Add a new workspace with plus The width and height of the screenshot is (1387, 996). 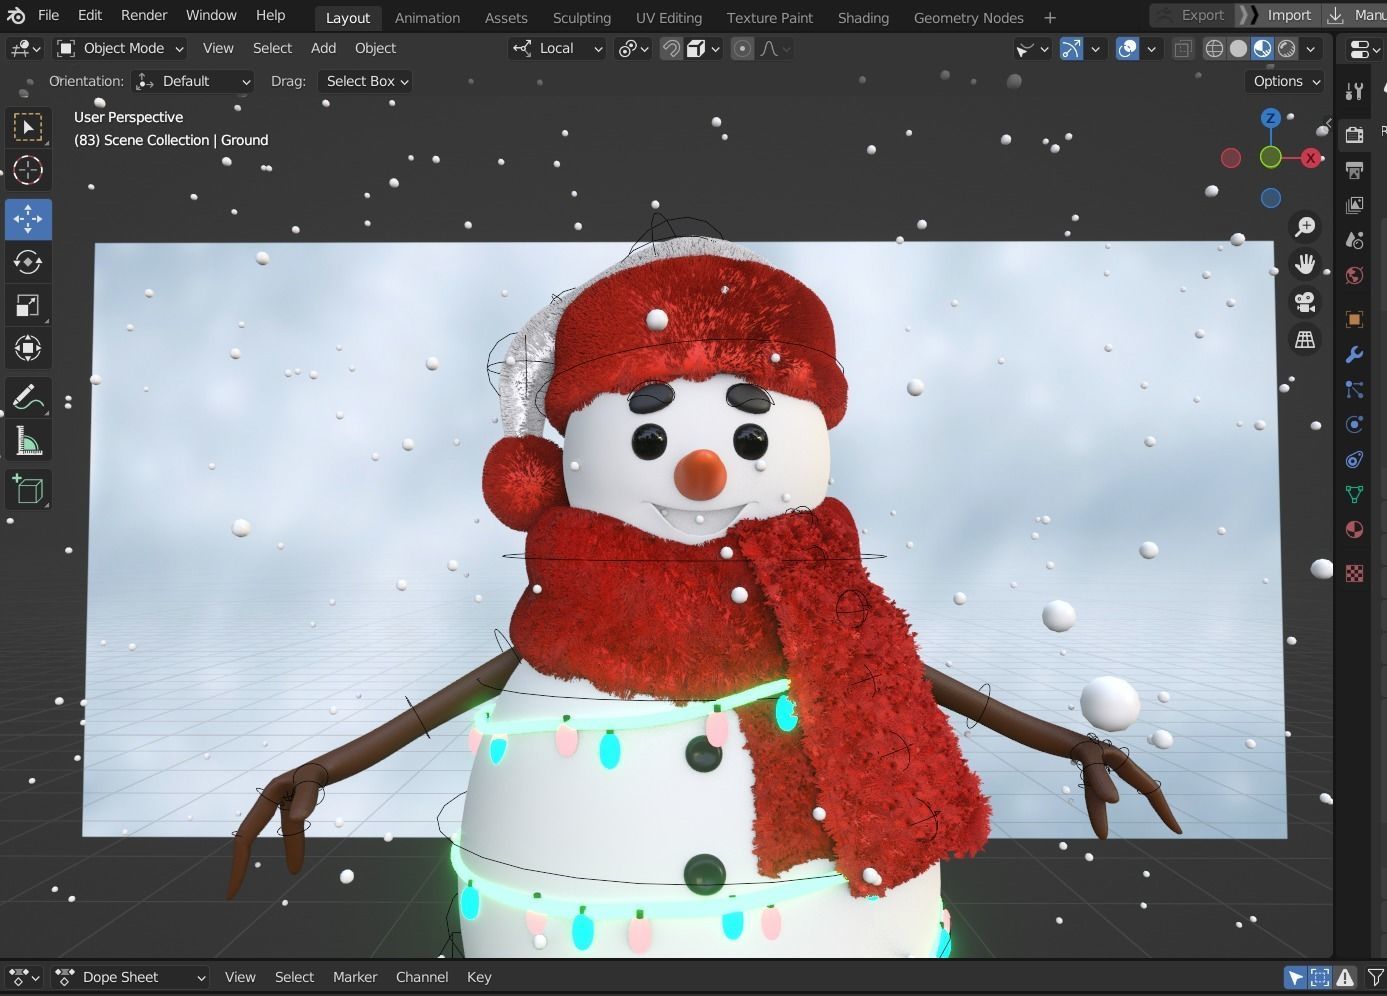point(1050,18)
